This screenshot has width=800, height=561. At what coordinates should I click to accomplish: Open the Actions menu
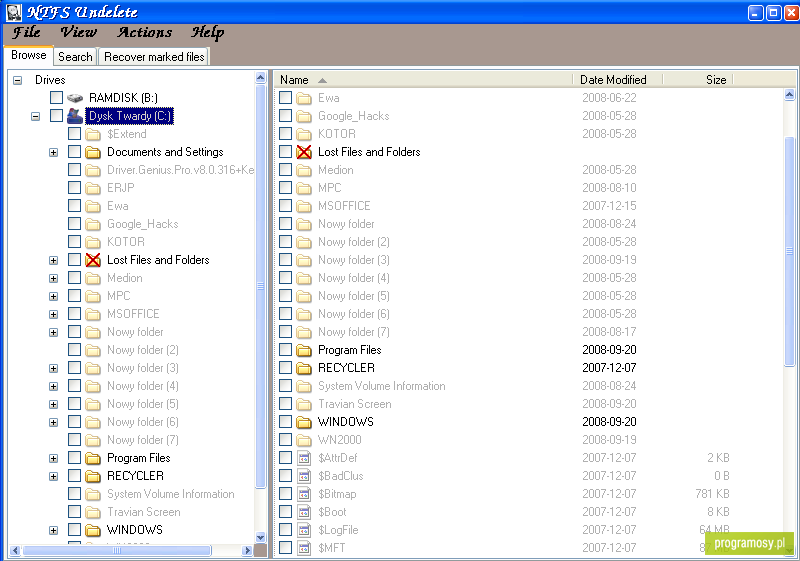click(x=145, y=32)
